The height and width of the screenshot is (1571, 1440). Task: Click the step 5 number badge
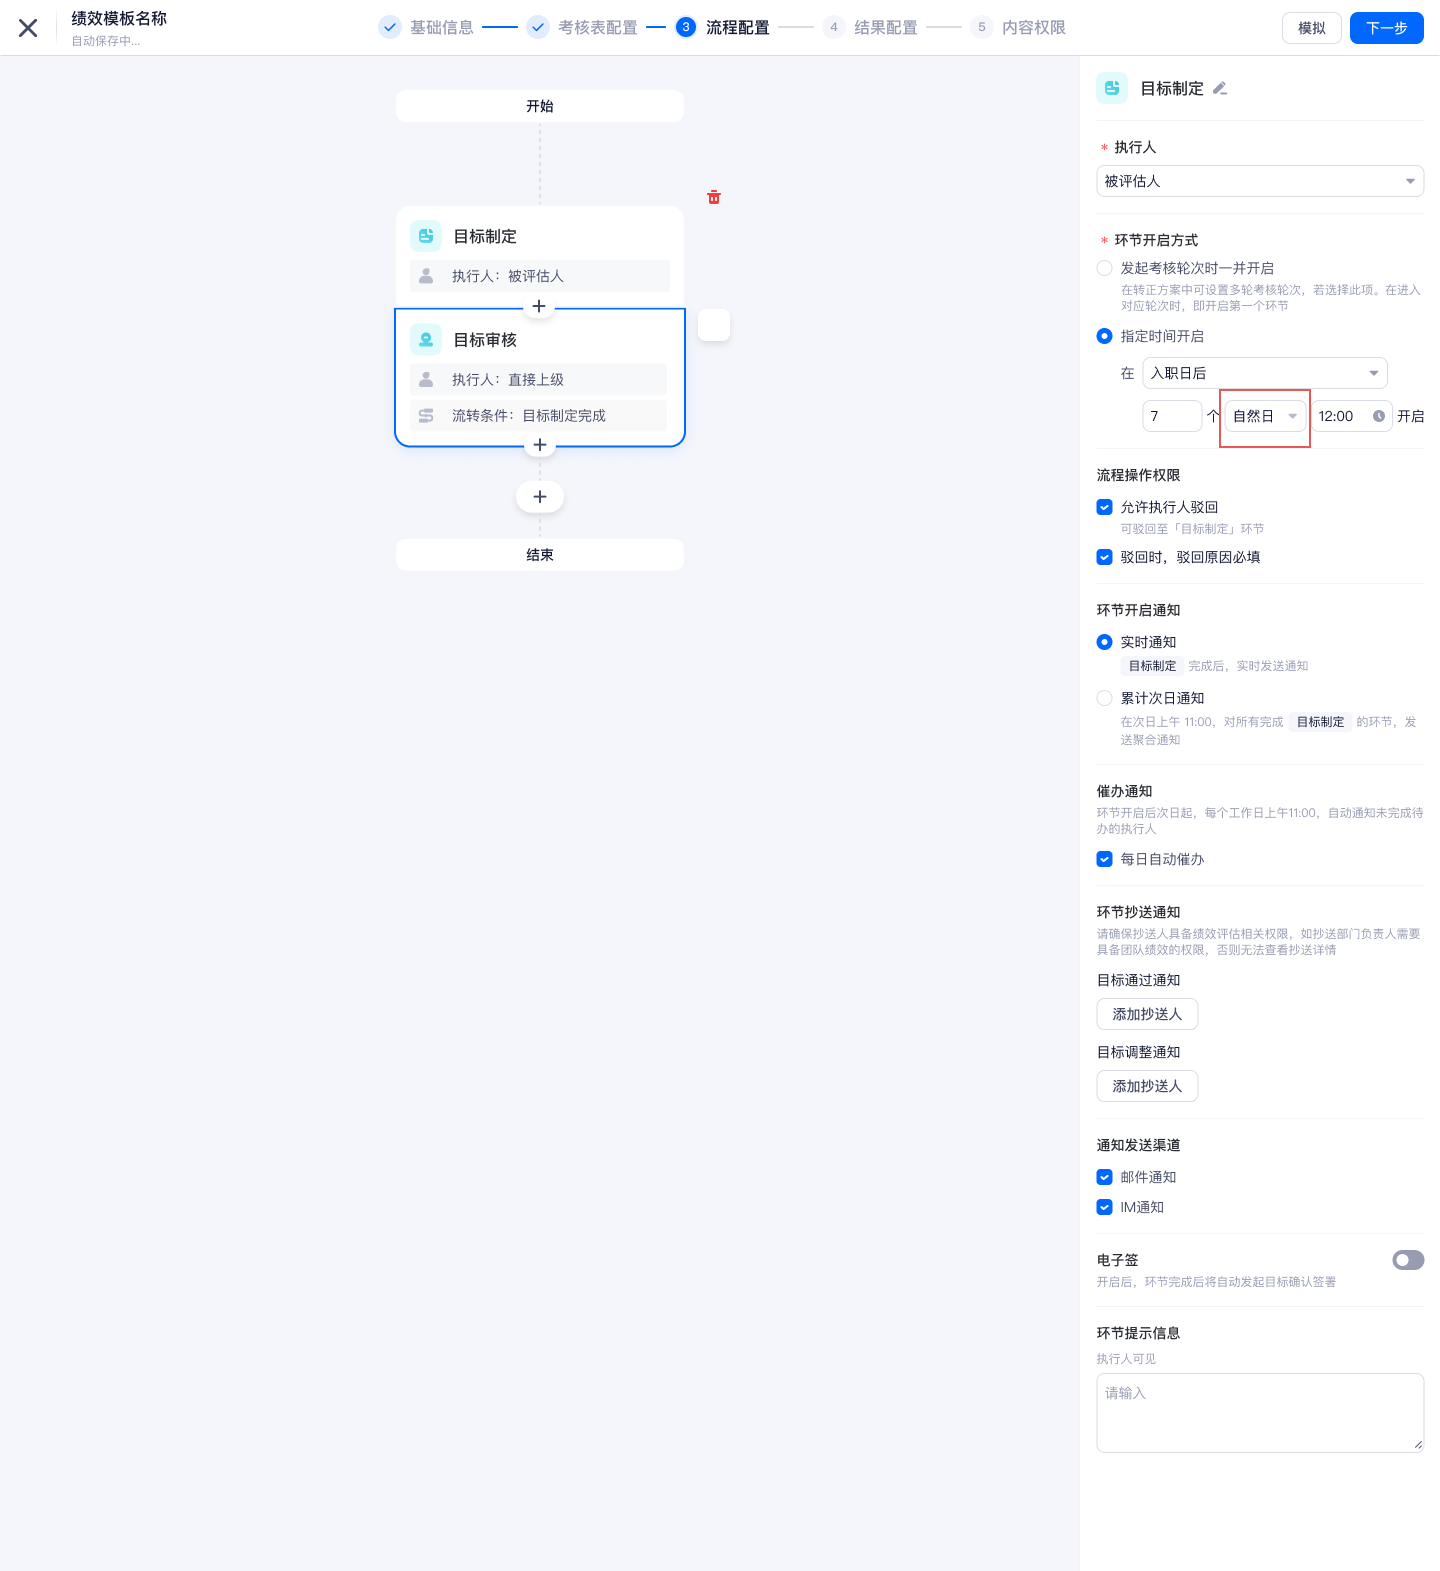click(982, 27)
